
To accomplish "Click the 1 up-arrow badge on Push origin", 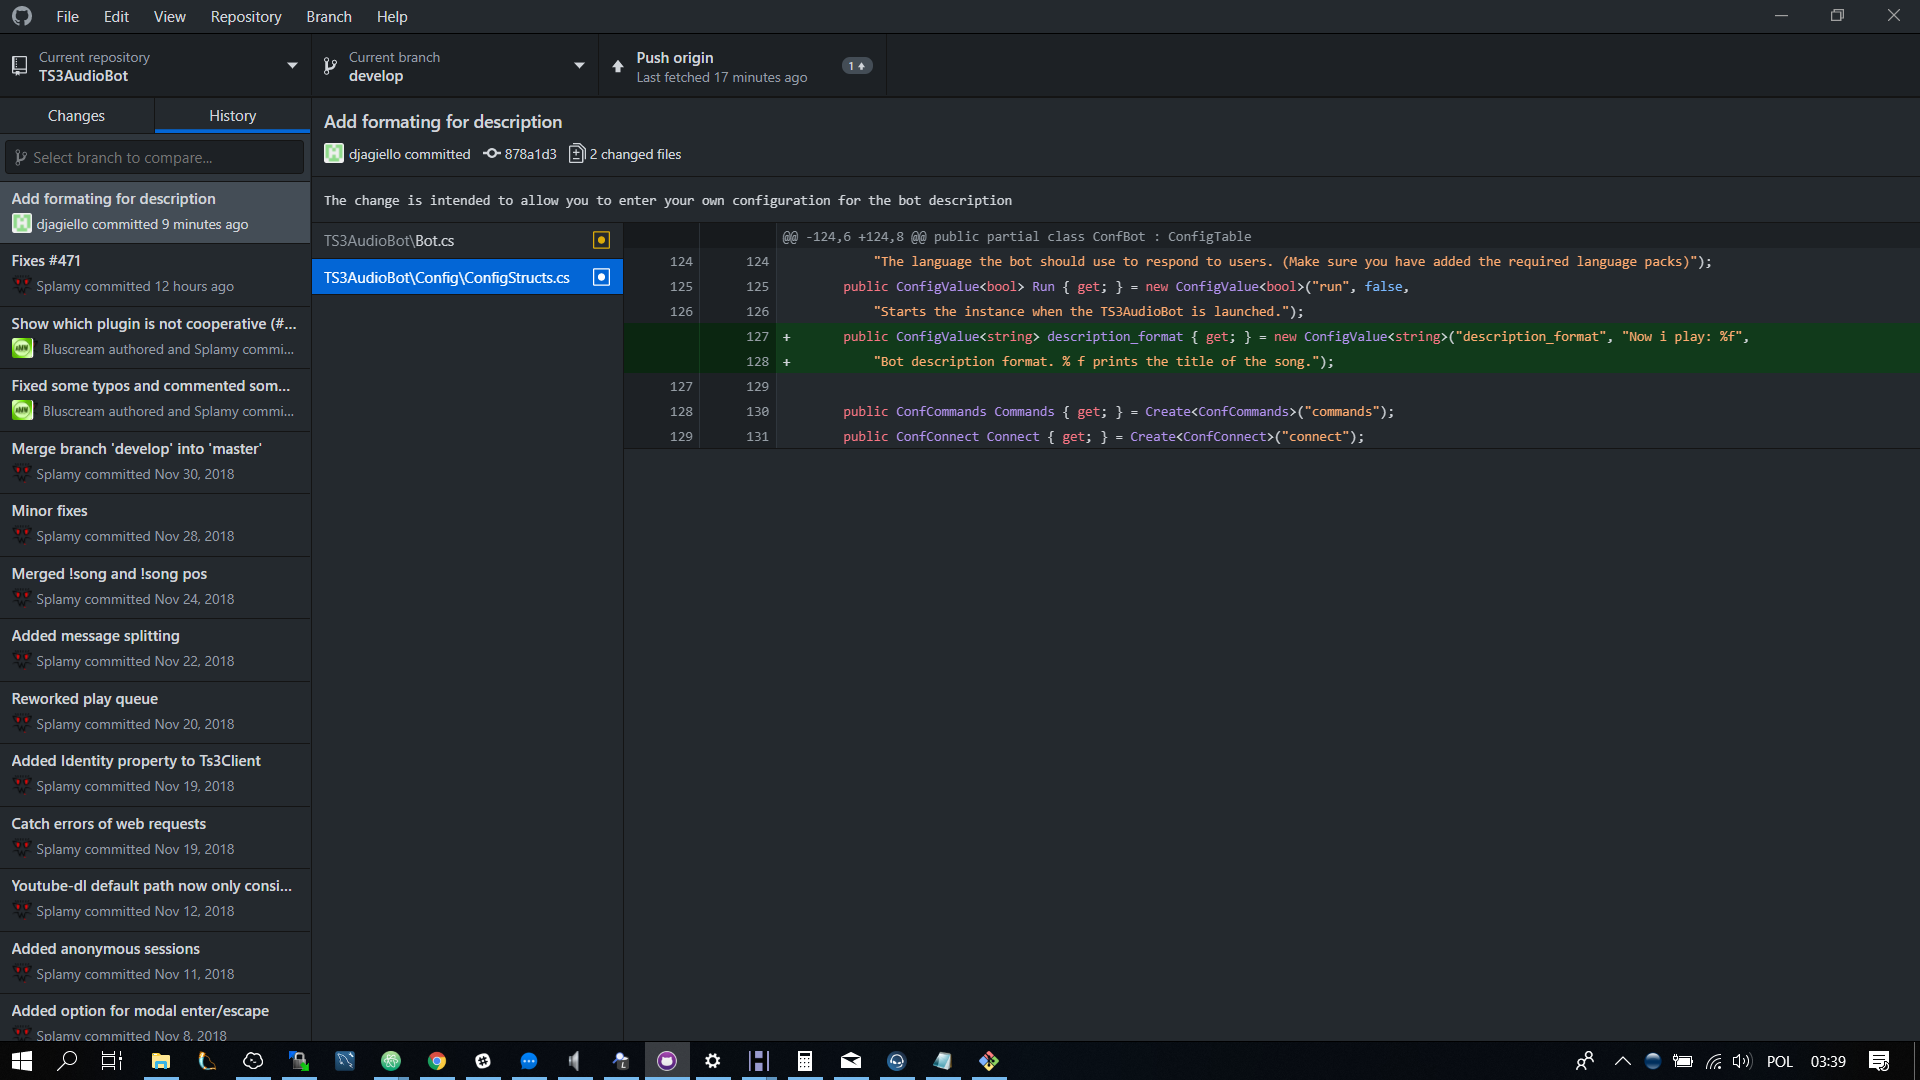I will click(857, 64).
